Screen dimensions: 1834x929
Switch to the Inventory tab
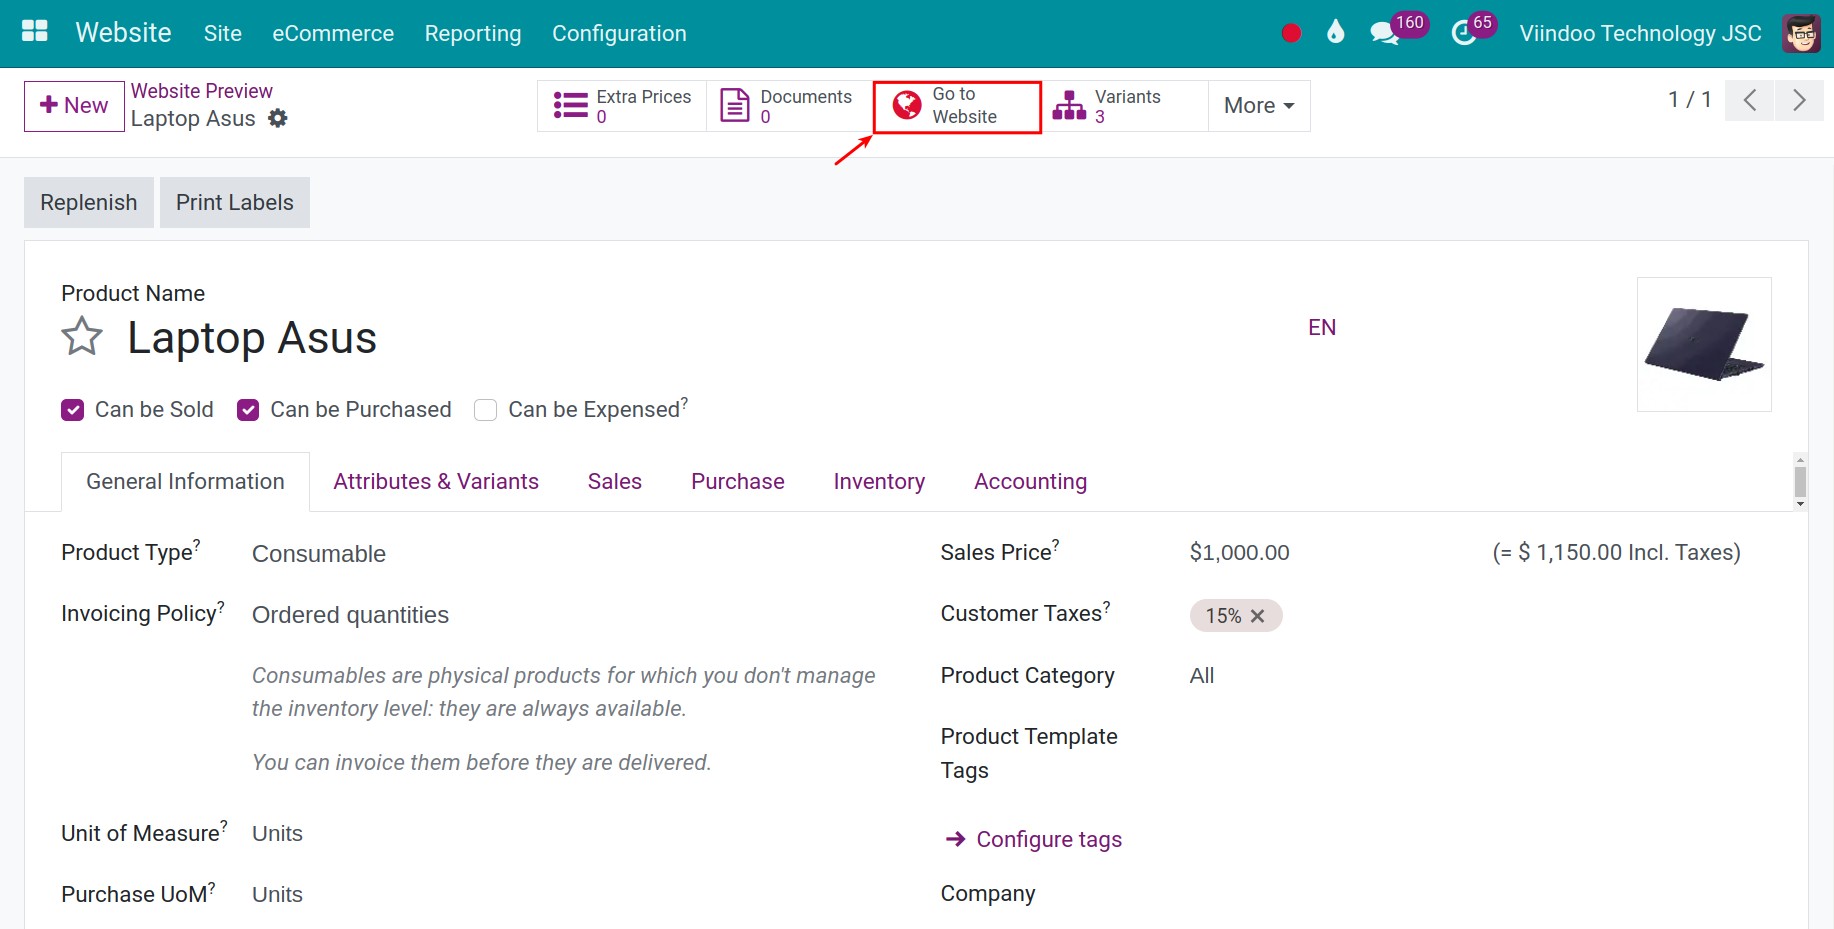(879, 482)
